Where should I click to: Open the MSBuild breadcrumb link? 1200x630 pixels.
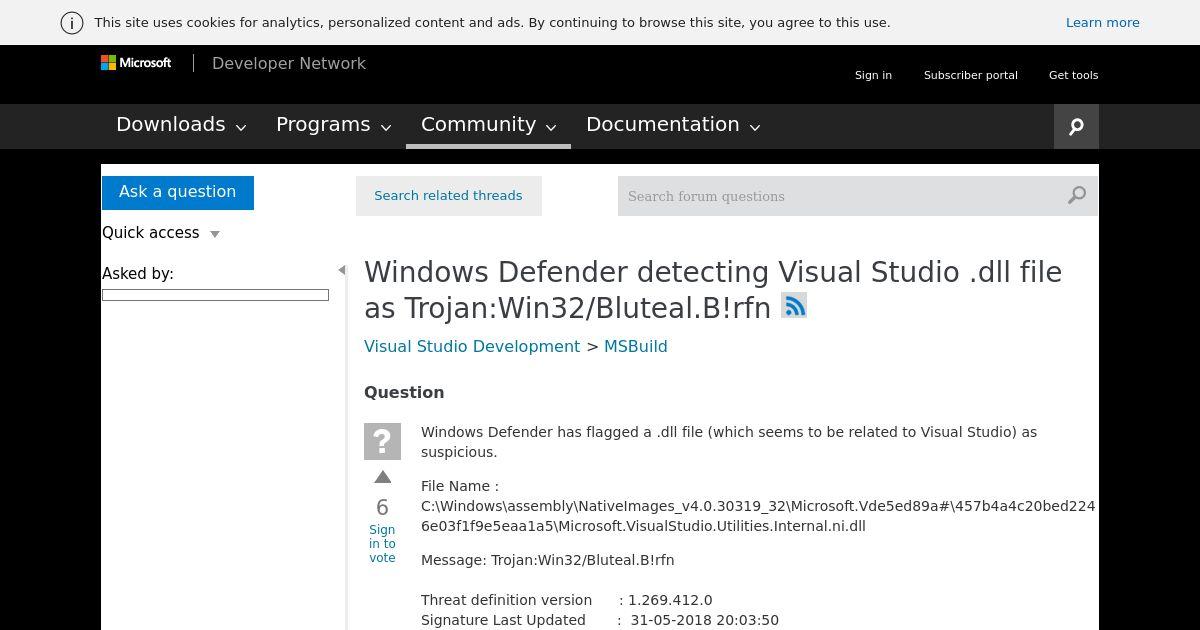coord(635,346)
